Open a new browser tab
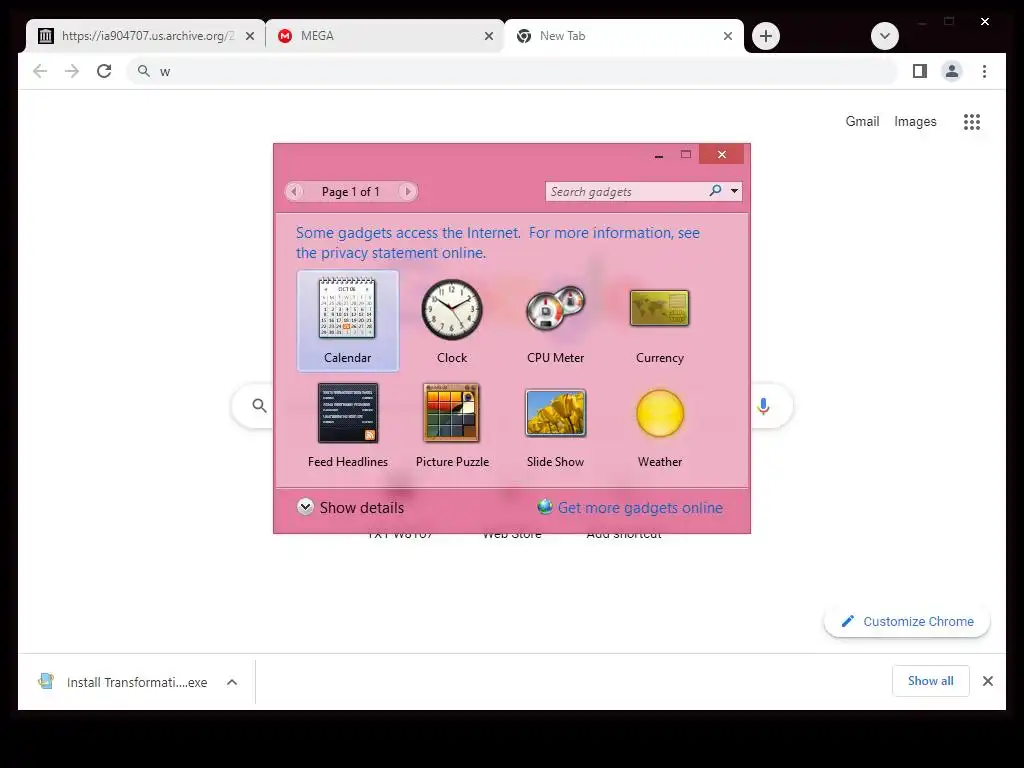Image resolution: width=1024 pixels, height=768 pixels. pyautogui.click(x=766, y=36)
